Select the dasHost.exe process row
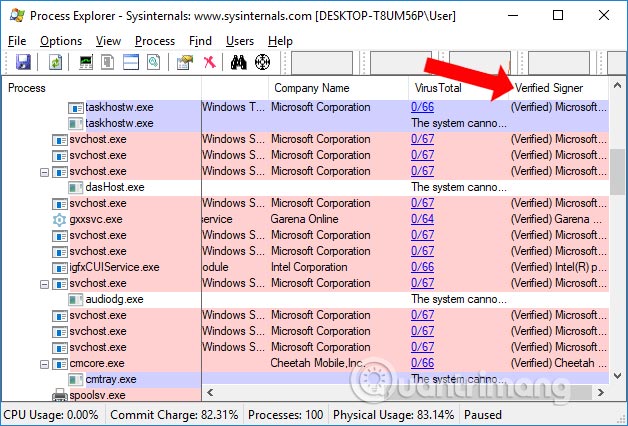The height and width of the screenshot is (426, 628). pyautogui.click(x=306, y=187)
